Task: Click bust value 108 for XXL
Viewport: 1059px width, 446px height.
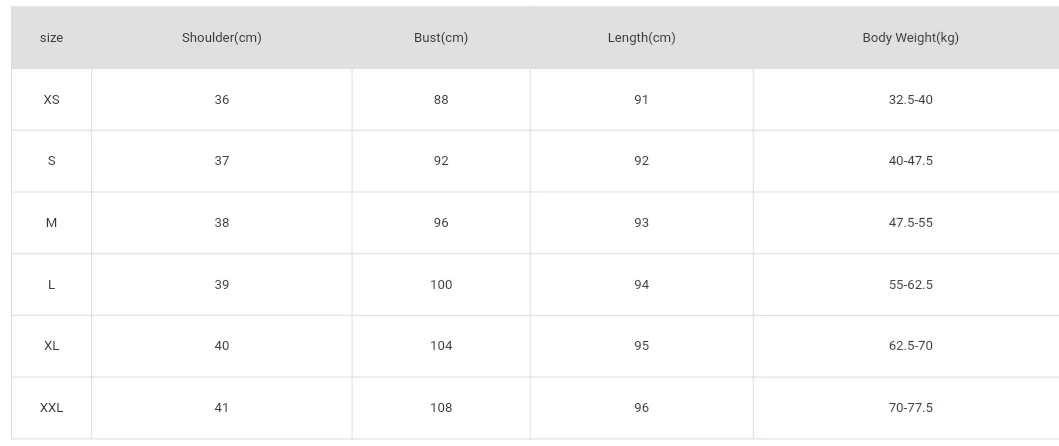Action: click(x=441, y=408)
